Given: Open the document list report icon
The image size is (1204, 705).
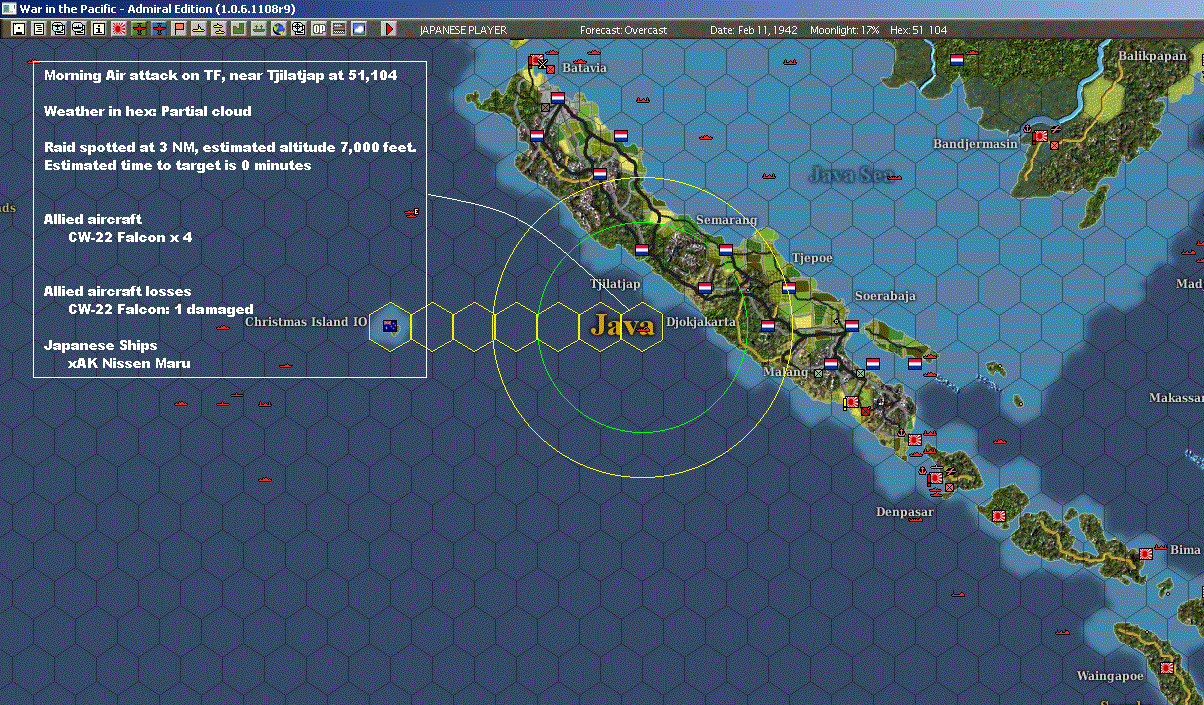Looking at the screenshot, I should pos(38,29).
